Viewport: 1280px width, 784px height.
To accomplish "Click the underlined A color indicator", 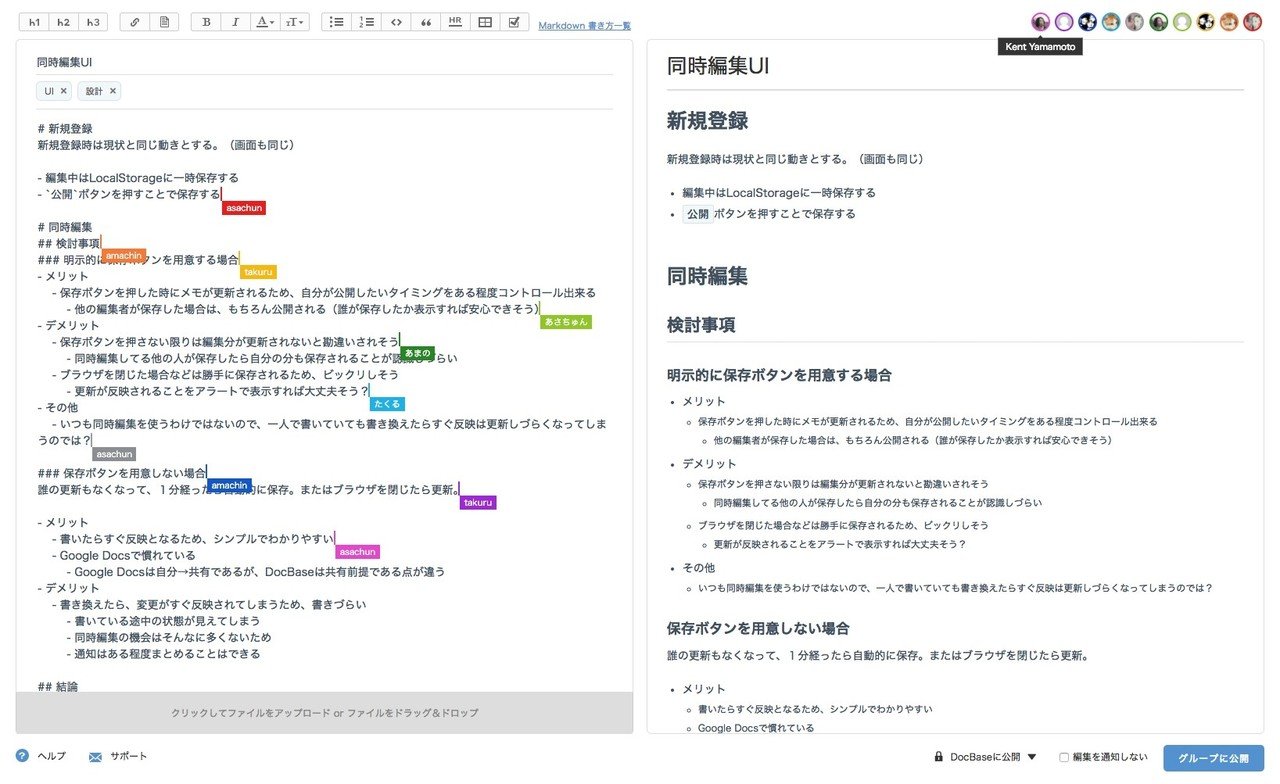I will pos(260,21).
